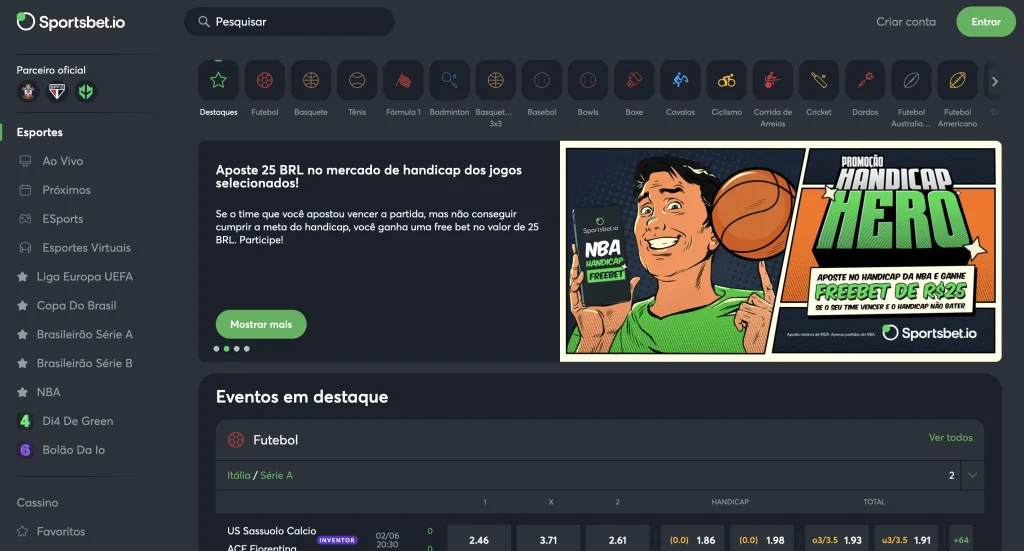Focus the Pesquisar search field
Image resolution: width=1024 pixels, height=551 pixels.
pos(289,22)
